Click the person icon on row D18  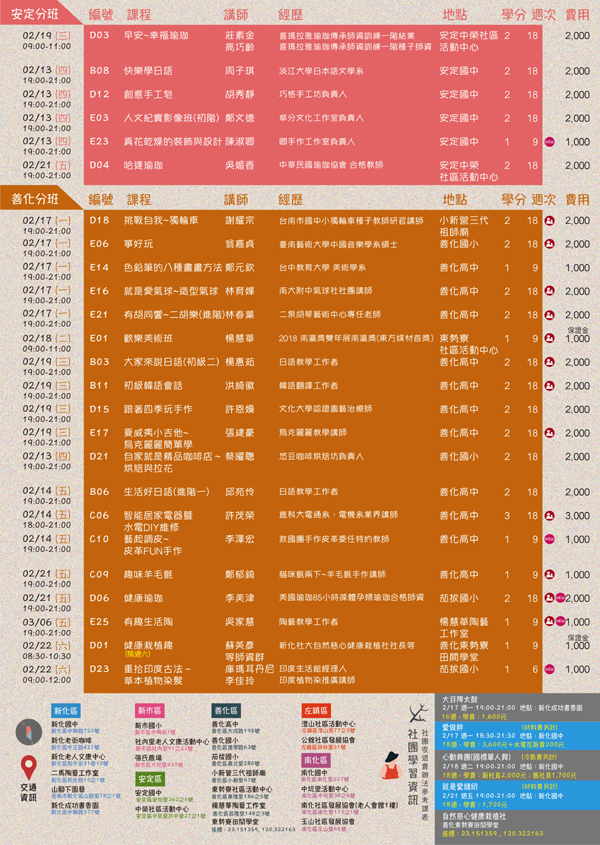(549, 220)
